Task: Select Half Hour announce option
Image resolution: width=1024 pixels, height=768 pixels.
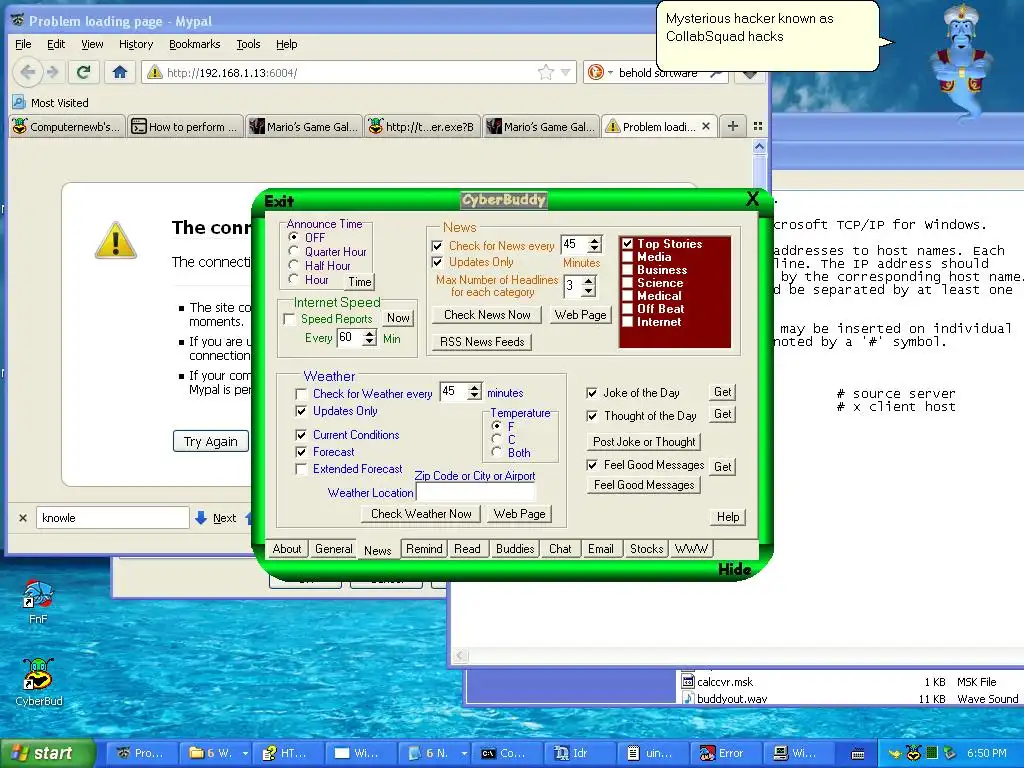Action: pyautogui.click(x=293, y=265)
